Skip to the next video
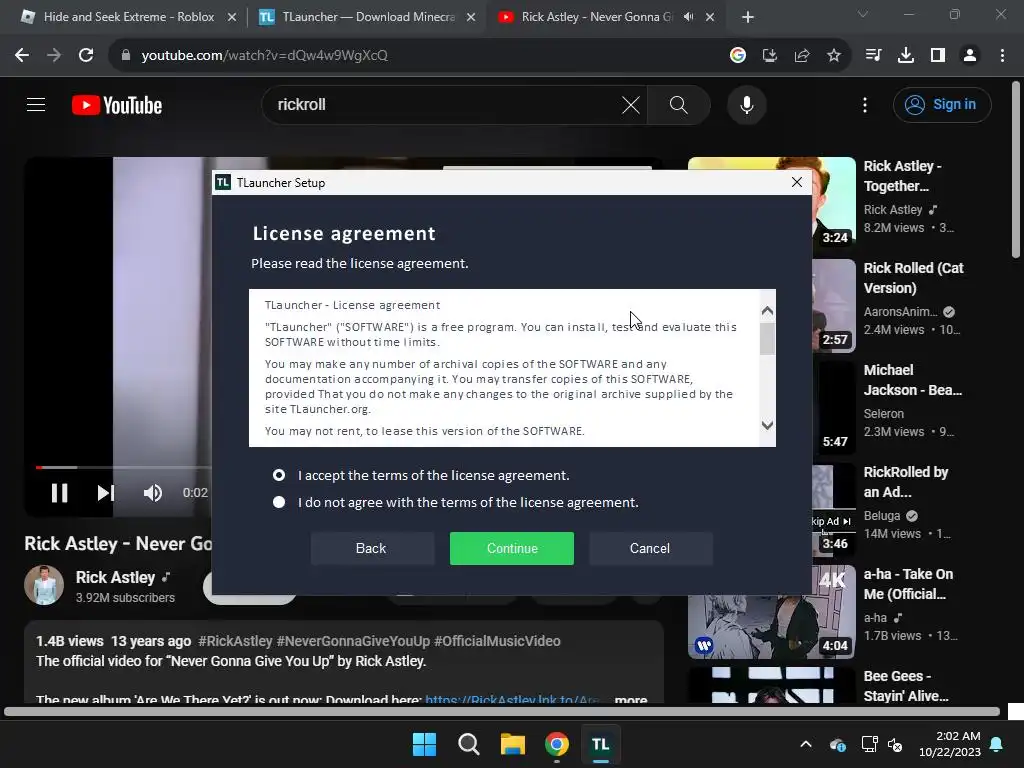The height and width of the screenshot is (768, 1024). 106,493
